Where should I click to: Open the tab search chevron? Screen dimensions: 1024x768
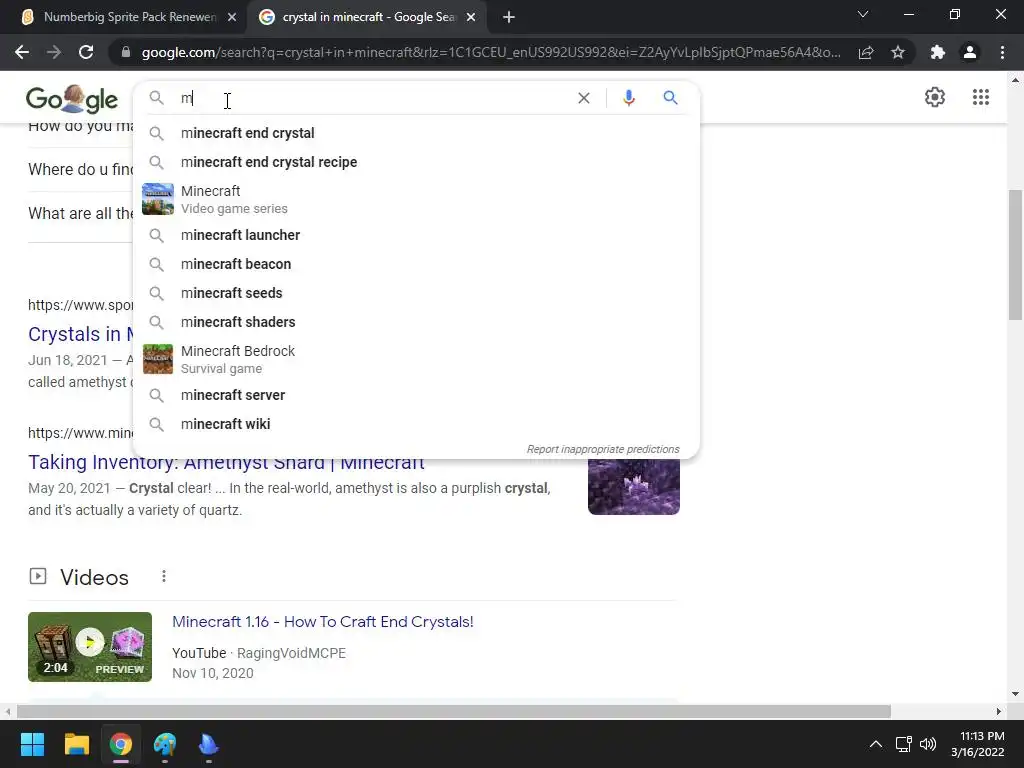click(x=863, y=14)
